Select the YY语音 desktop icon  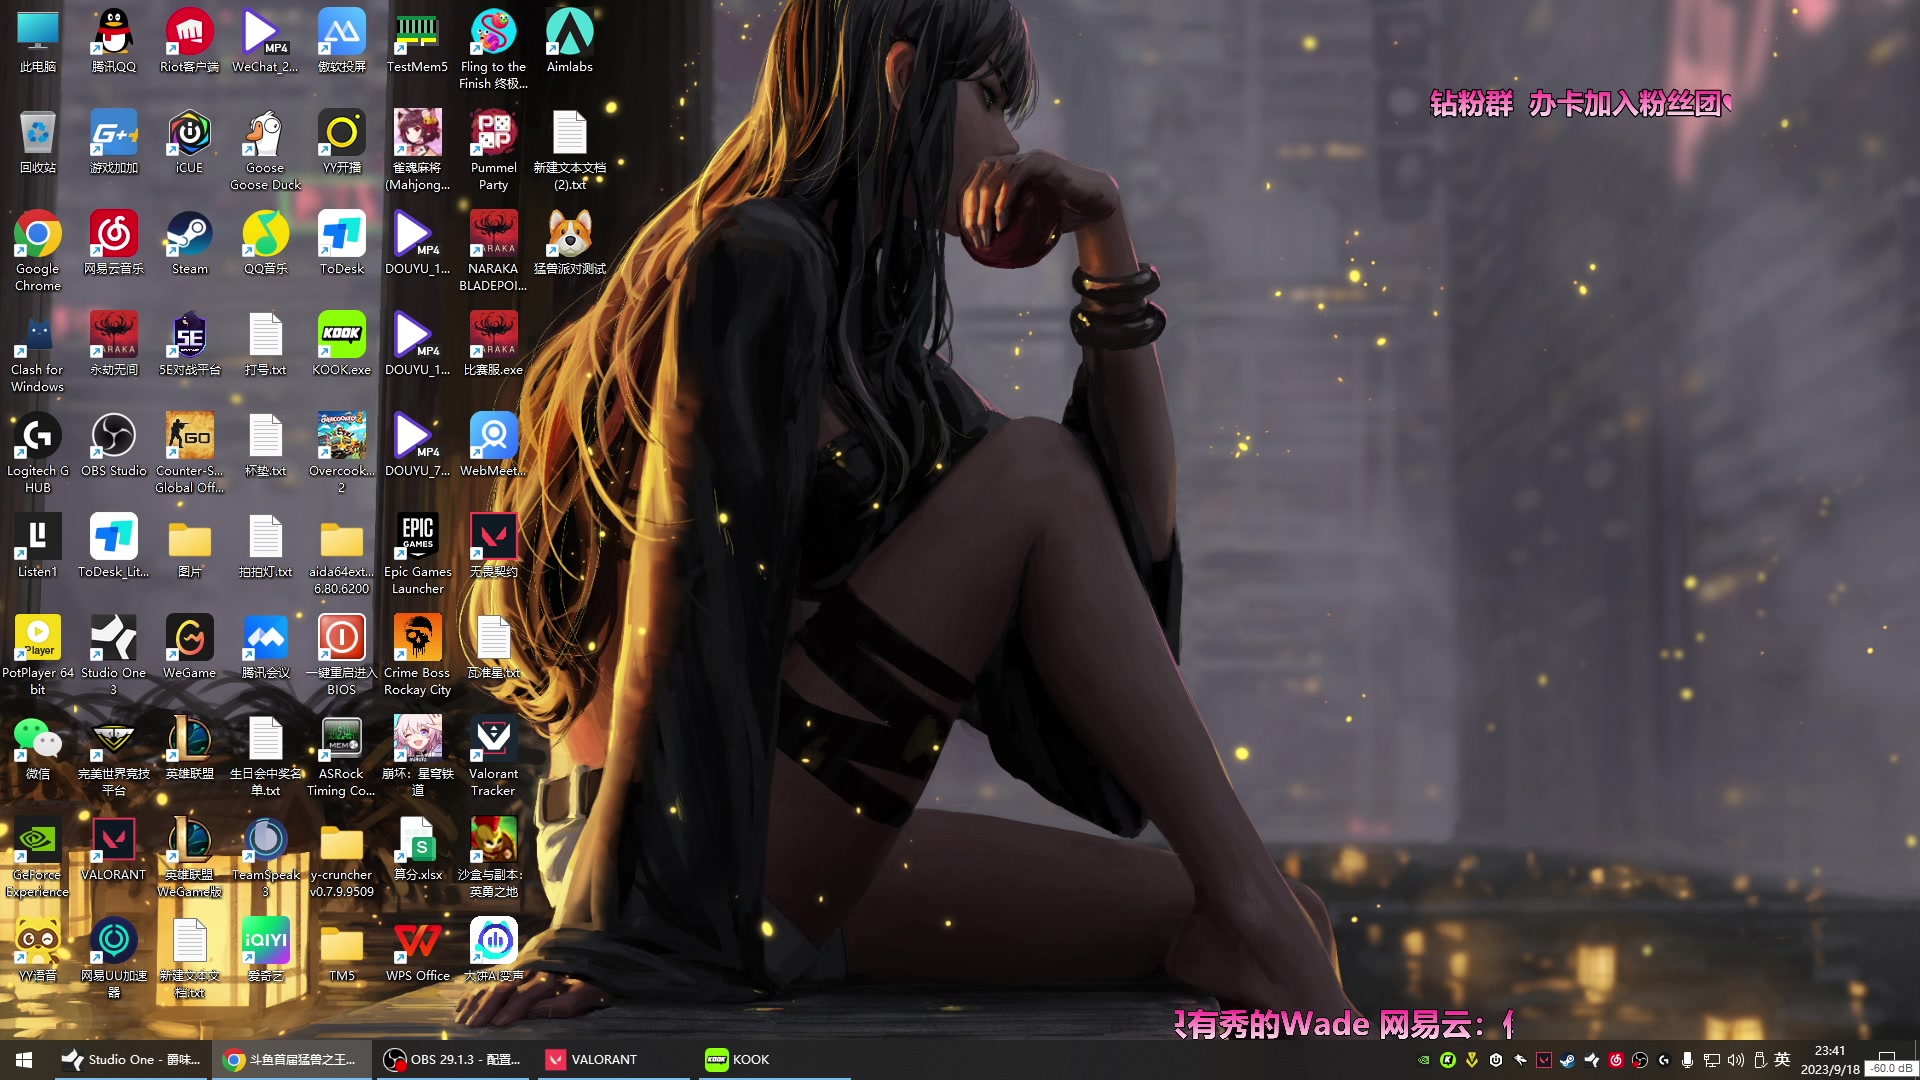[x=38, y=950]
